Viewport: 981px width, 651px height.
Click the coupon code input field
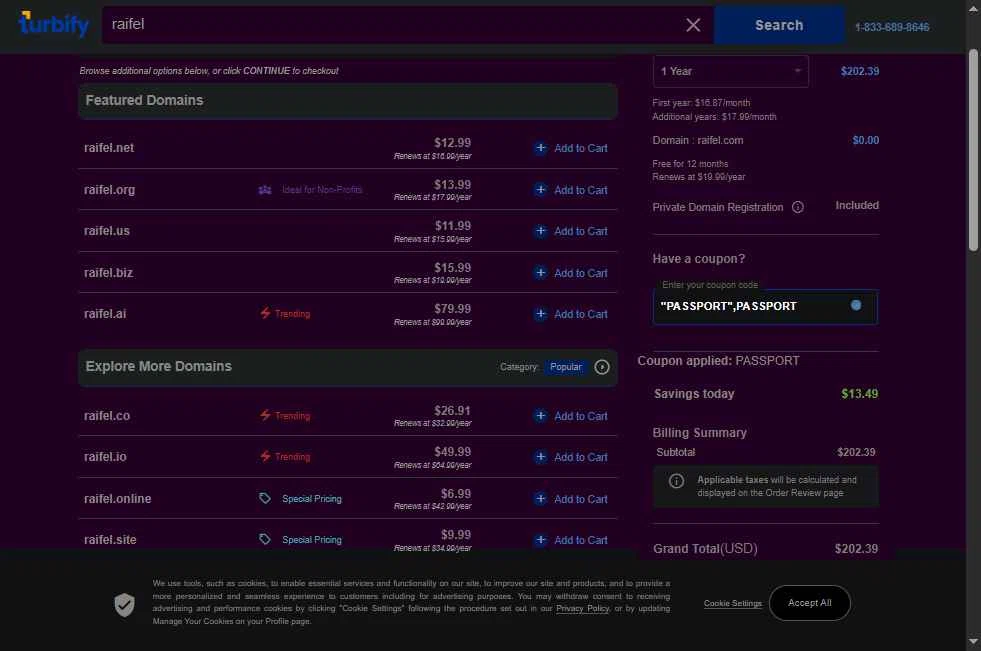[765, 306]
